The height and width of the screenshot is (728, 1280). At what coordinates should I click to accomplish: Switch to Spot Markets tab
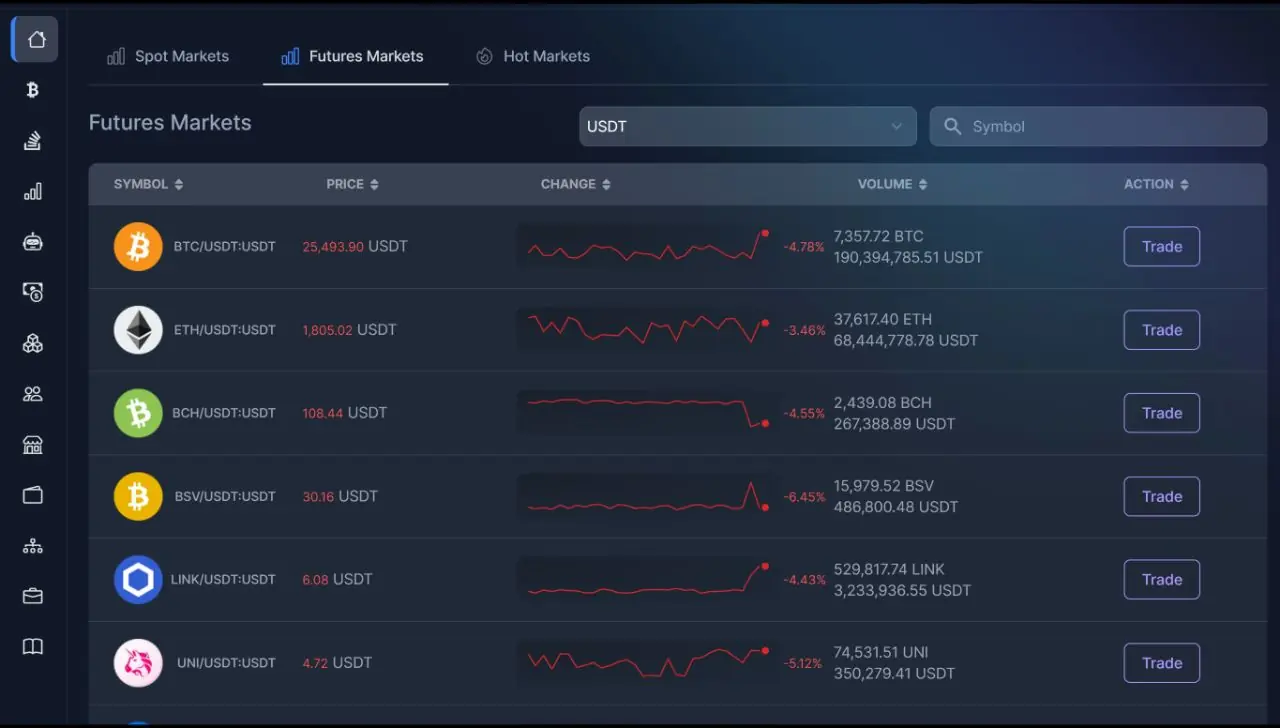coord(168,56)
